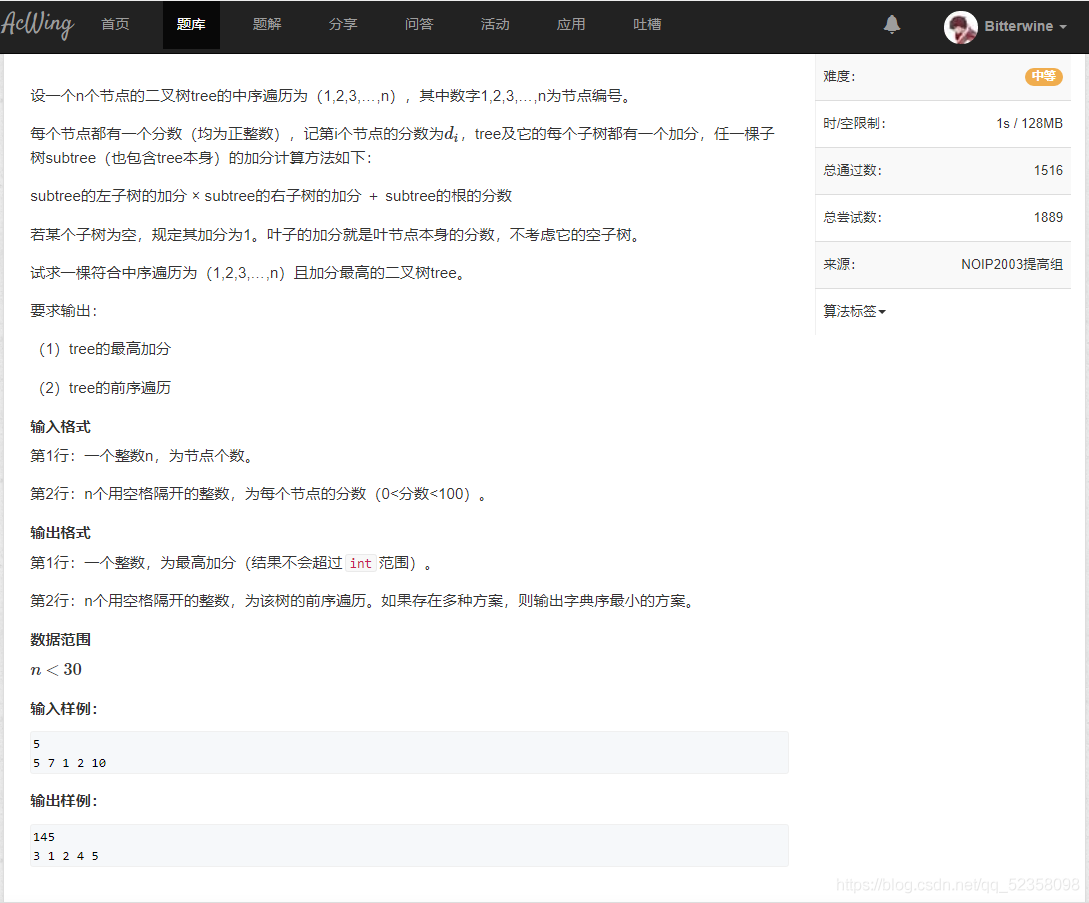Click the 输出样例 heading
Viewport: 1089px width, 903px height.
64,801
